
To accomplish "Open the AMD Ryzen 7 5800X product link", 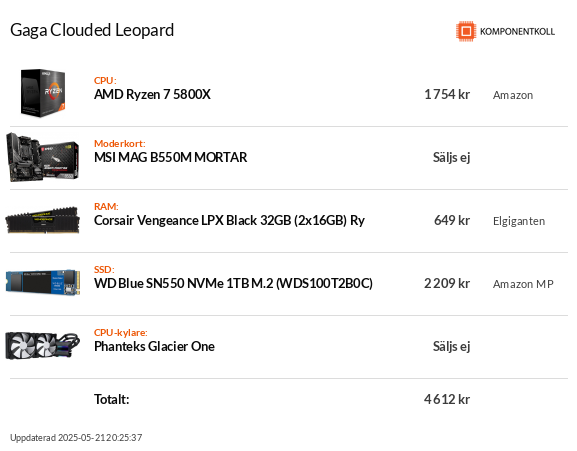I will point(152,95).
